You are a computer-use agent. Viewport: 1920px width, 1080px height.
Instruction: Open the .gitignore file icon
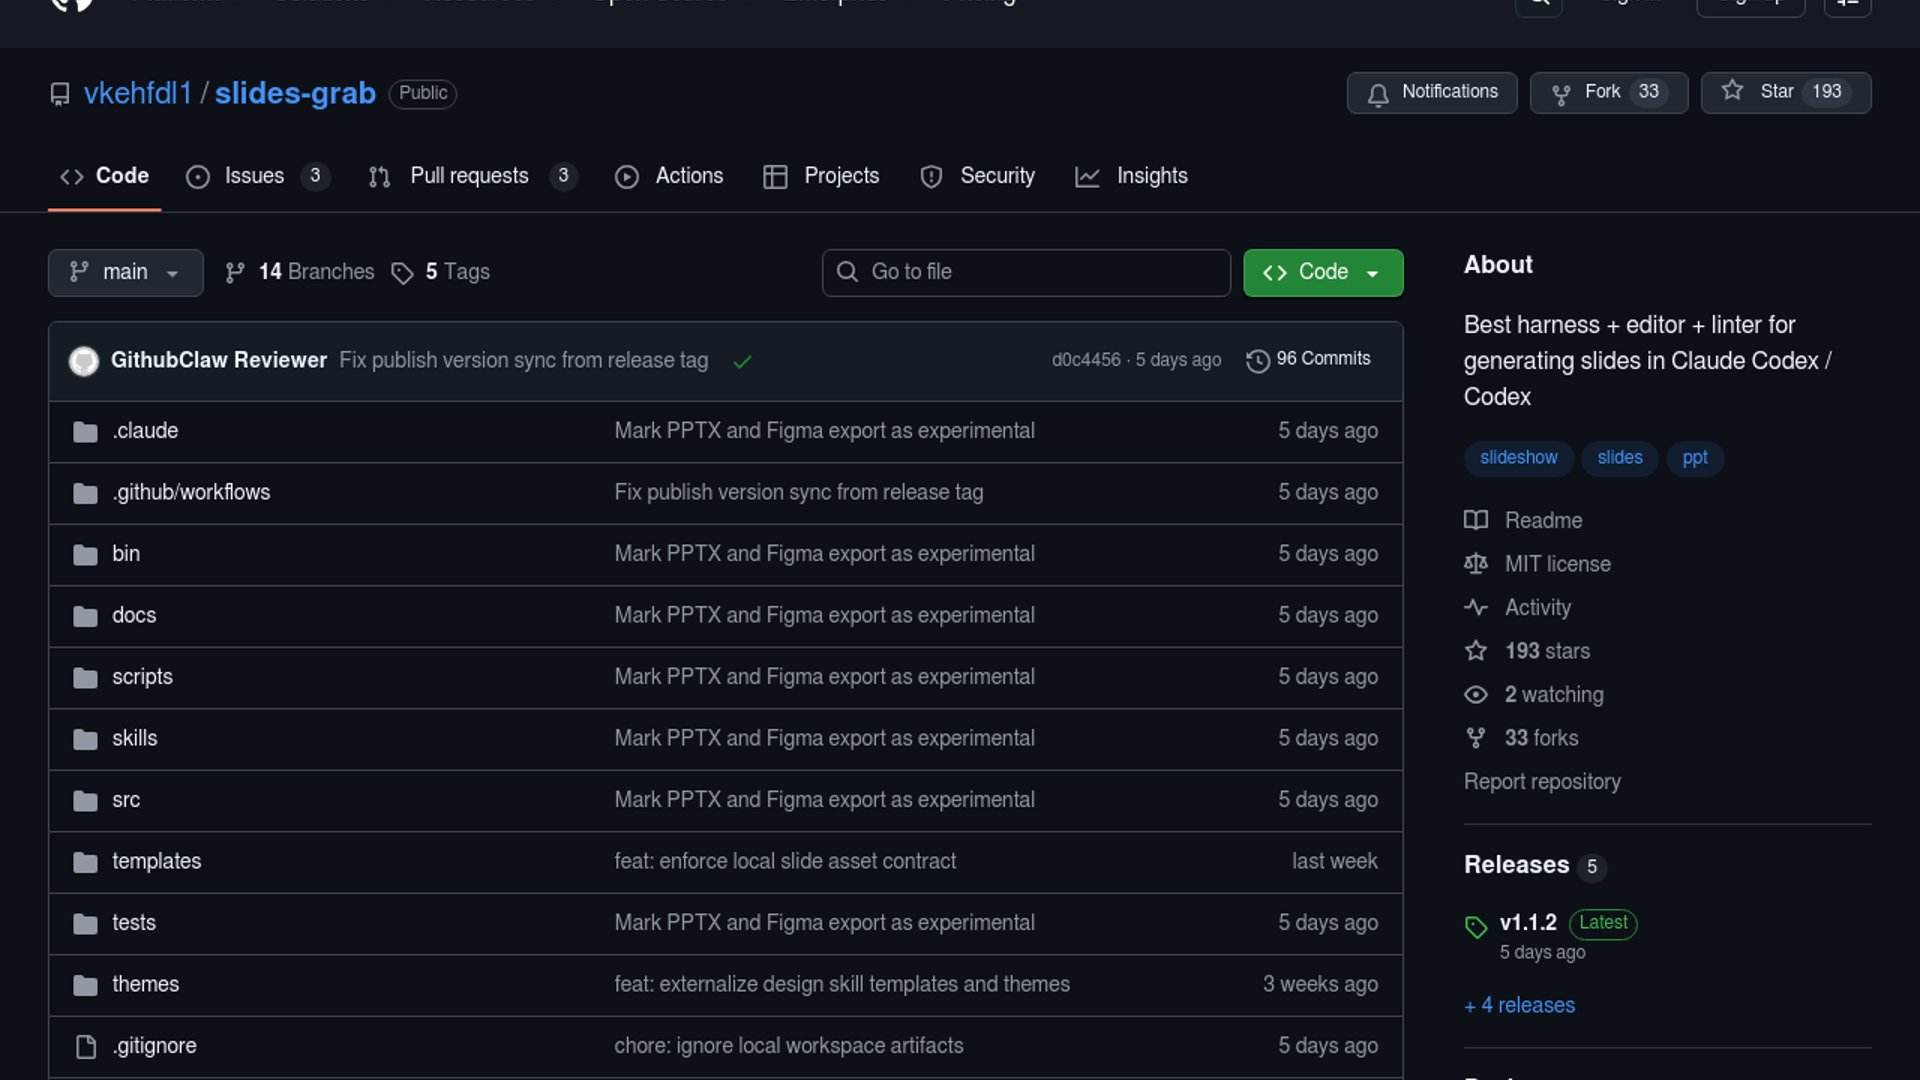click(86, 1046)
